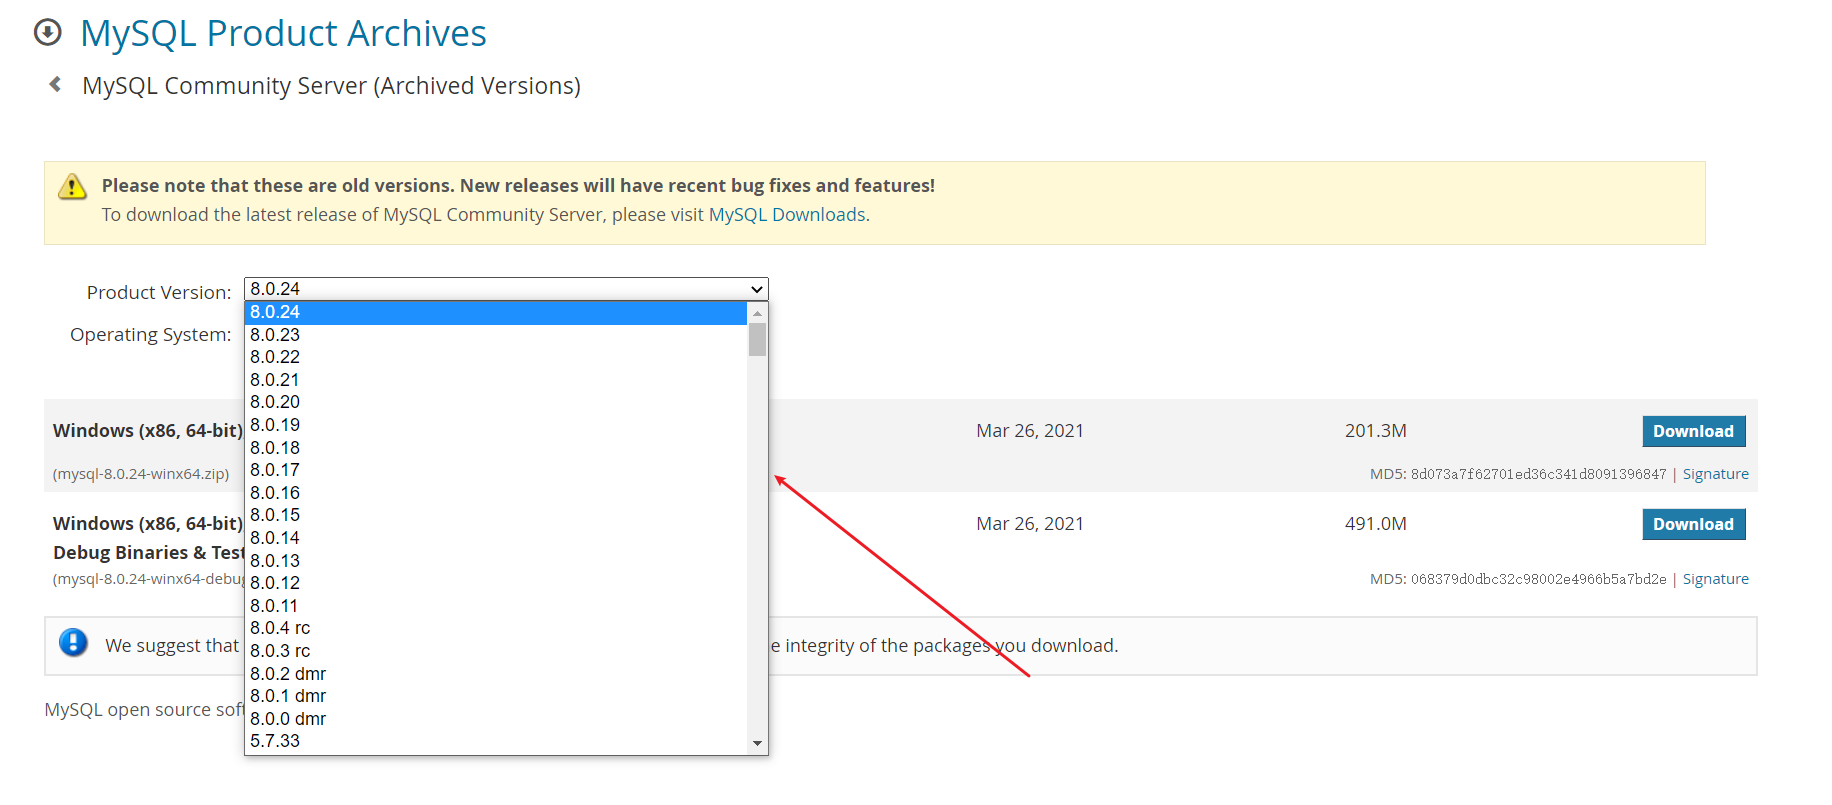Select version 8.0.17 option
1832x805 pixels.
click(496, 470)
